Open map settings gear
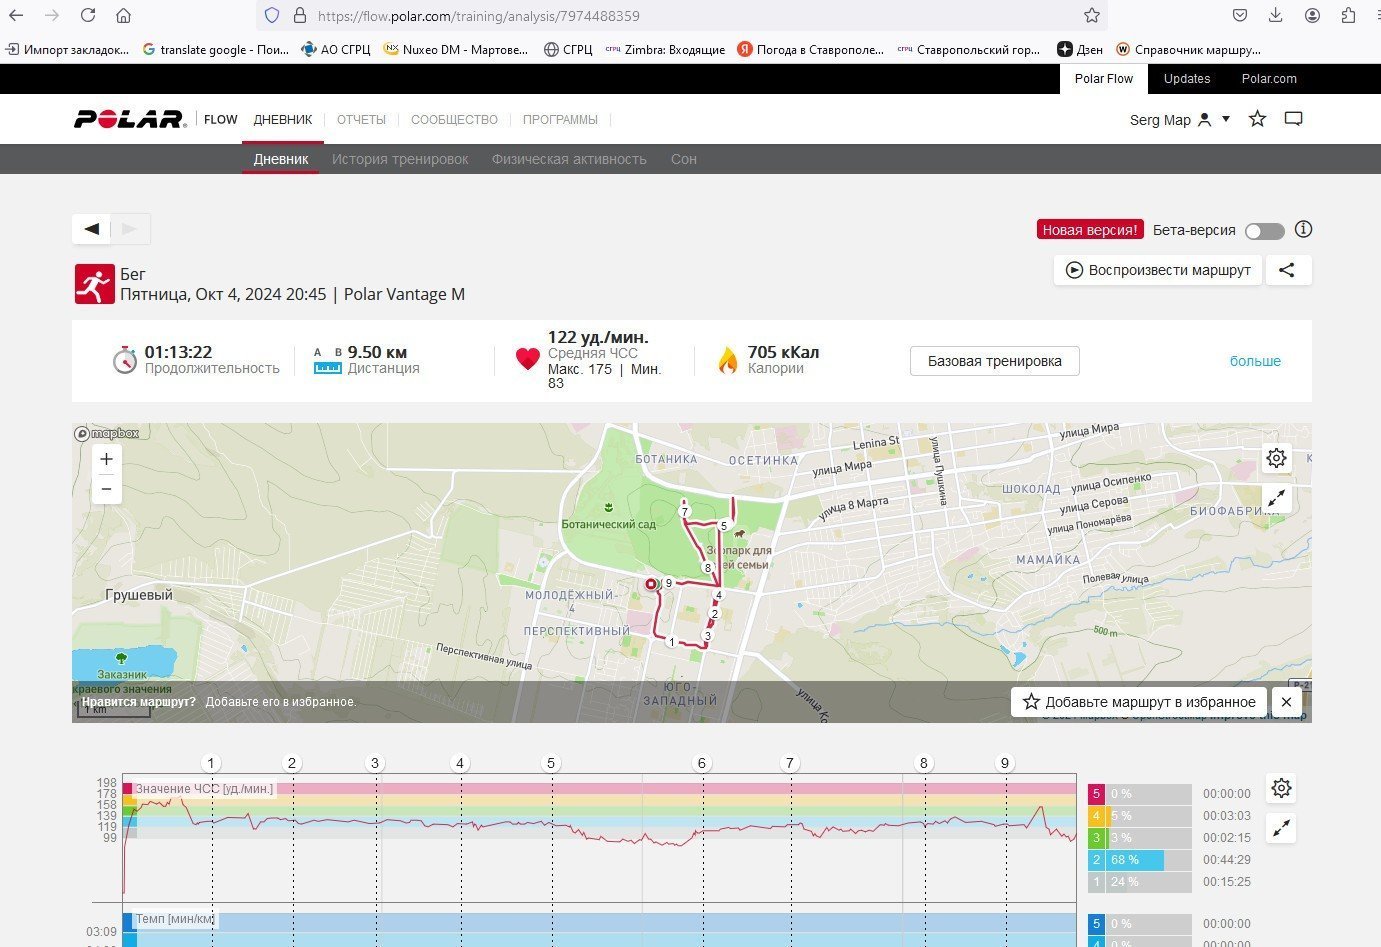 (x=1276, y=458)
